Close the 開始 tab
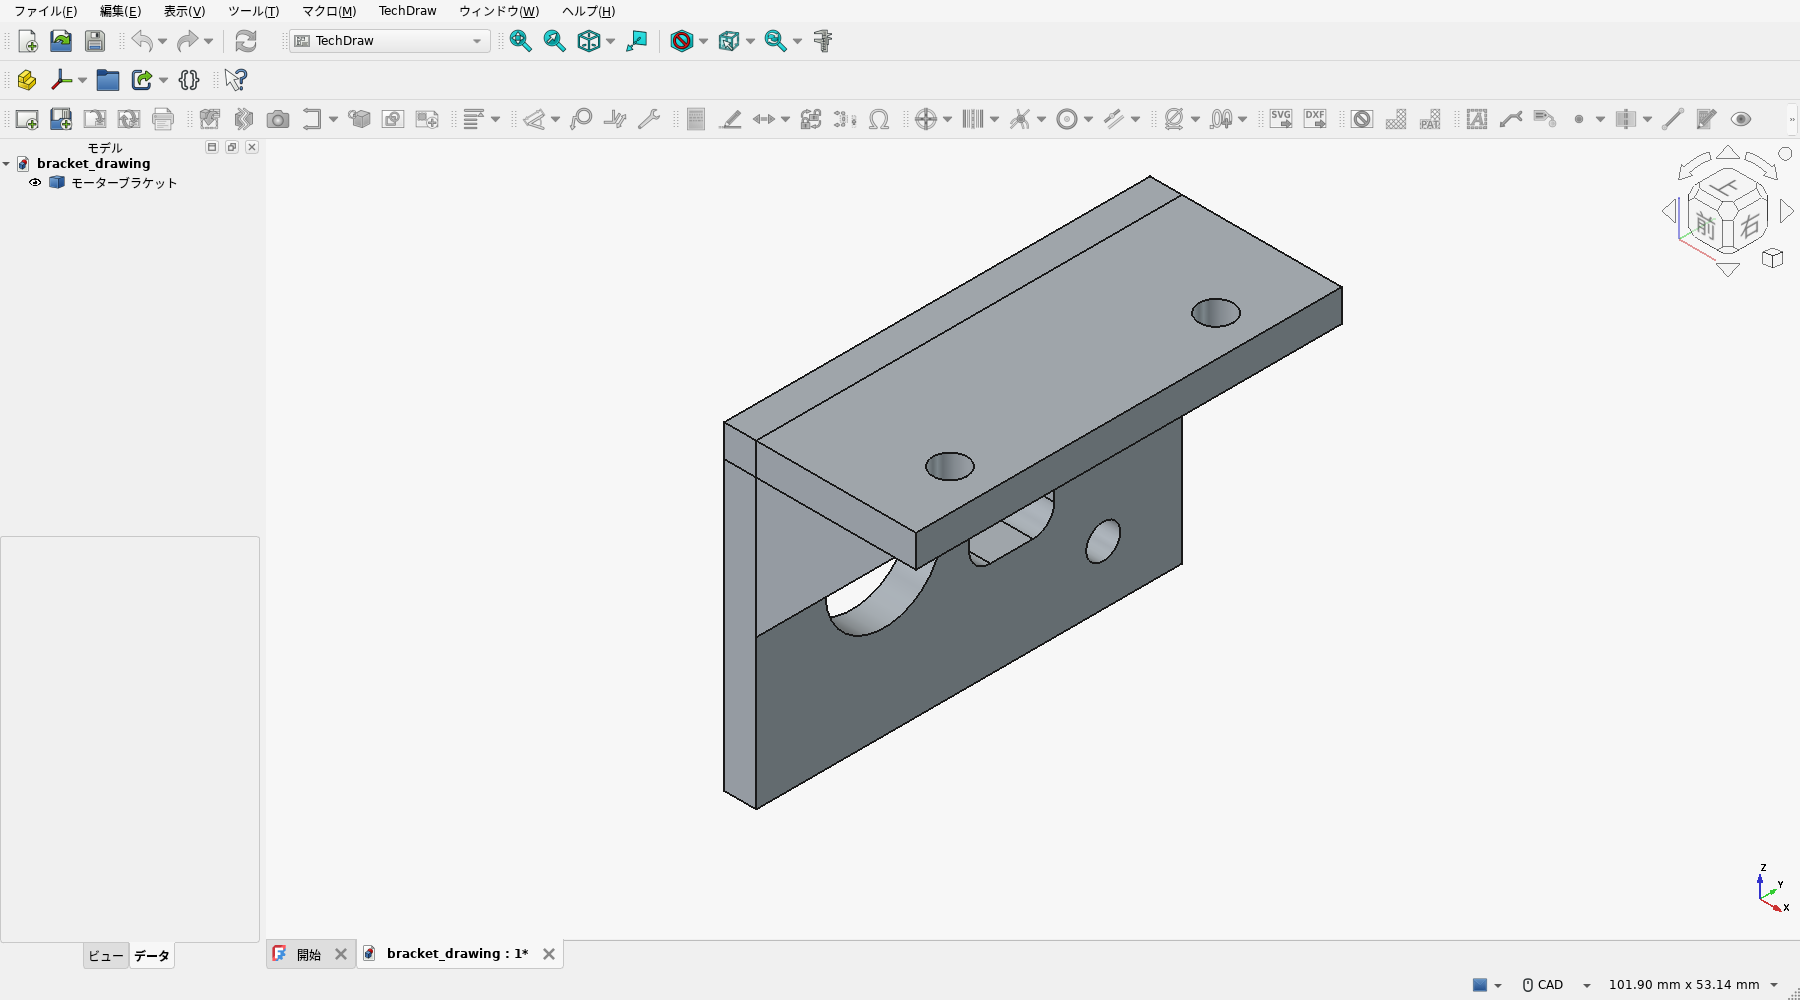Viewport: 1800px width, 1000px height. point(341,954)
